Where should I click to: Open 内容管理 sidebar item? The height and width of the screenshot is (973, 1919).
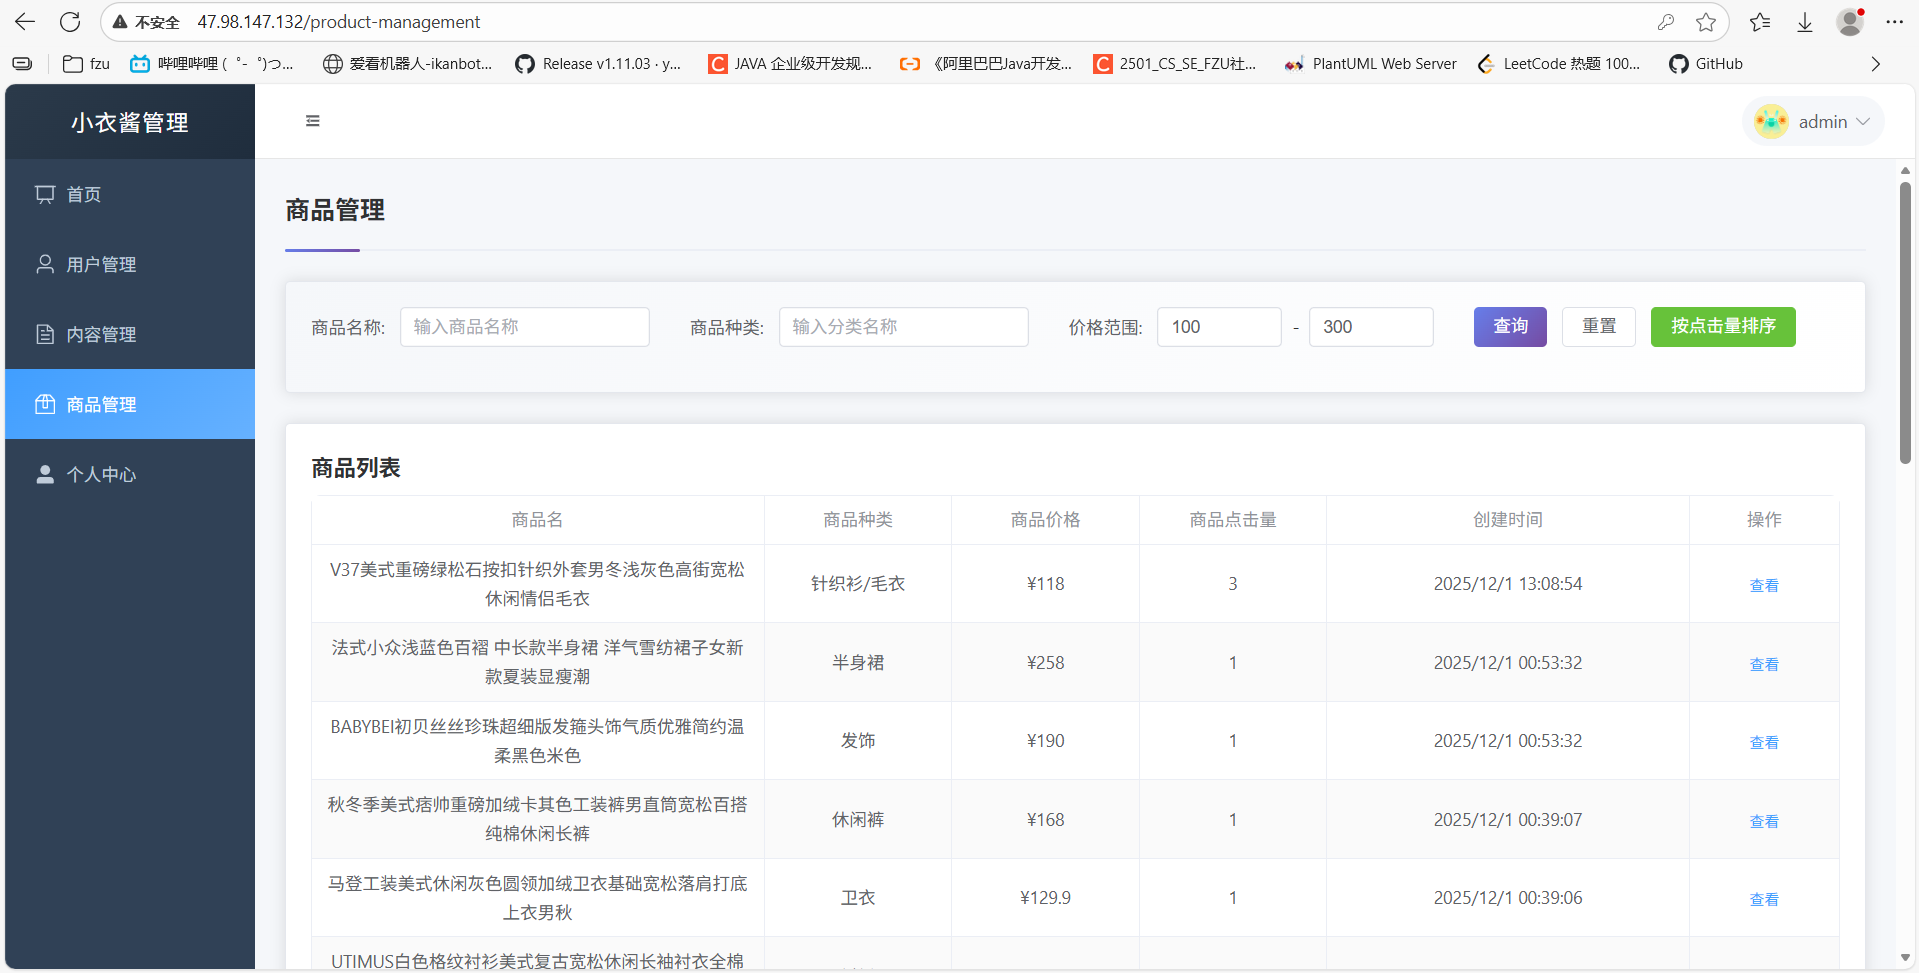pyautogui.click(x=130, y=334)
